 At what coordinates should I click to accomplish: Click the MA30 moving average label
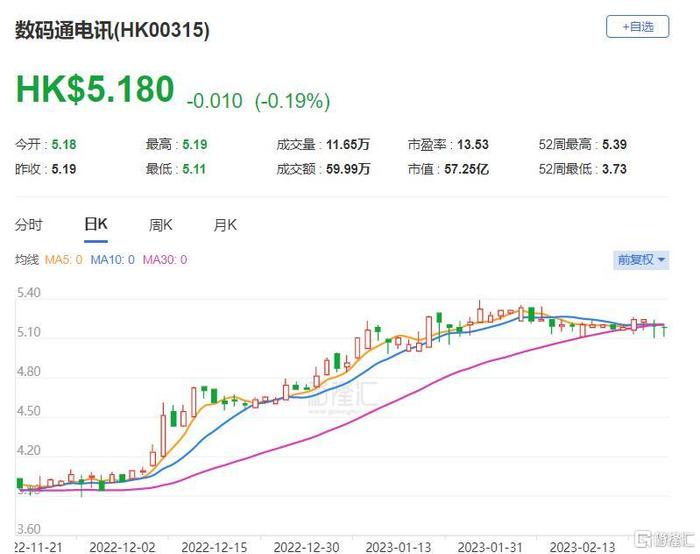point(165,260)
